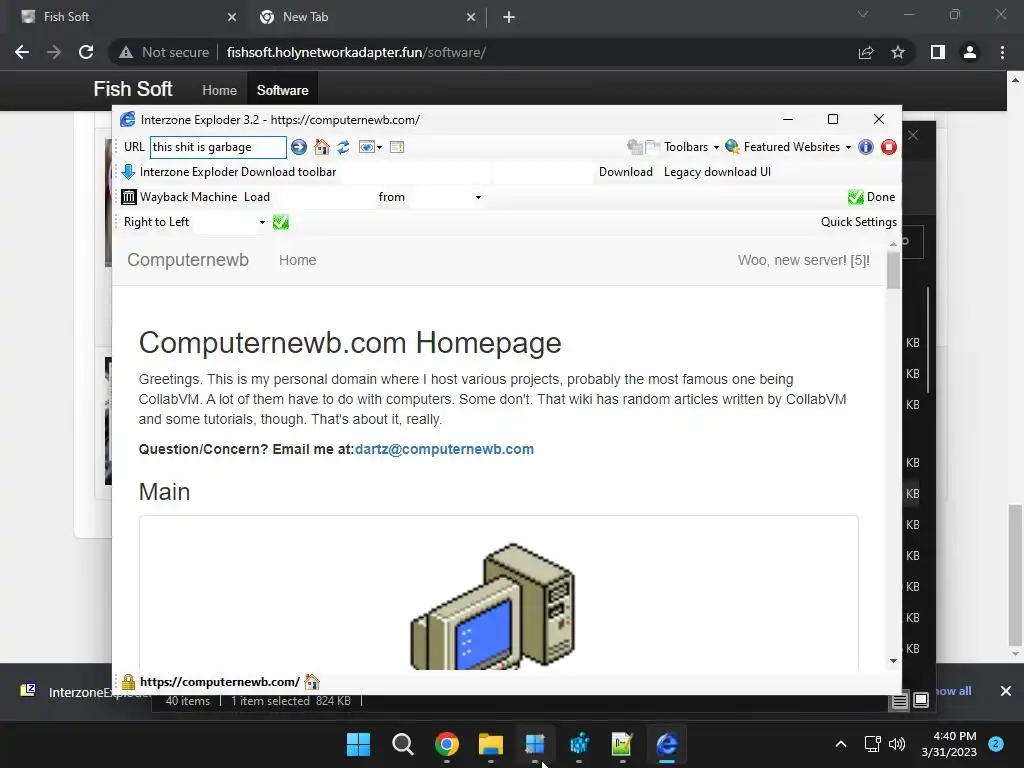Click the green checkmark beside Done
The height and width of the screenshot is (768, 1024).
pyautogui.click(x=855, y=197)
